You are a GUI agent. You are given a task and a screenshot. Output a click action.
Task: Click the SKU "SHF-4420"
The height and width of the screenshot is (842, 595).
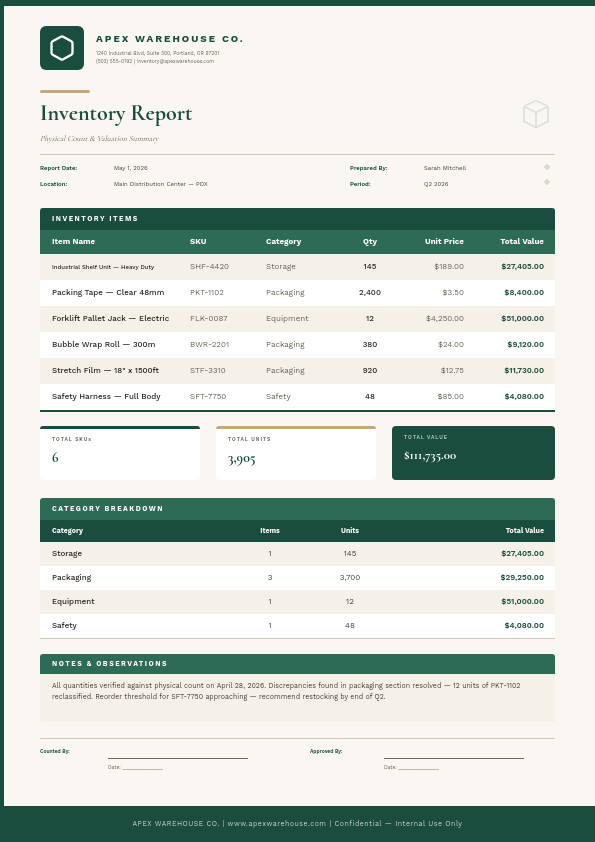(x=209, y=266)
